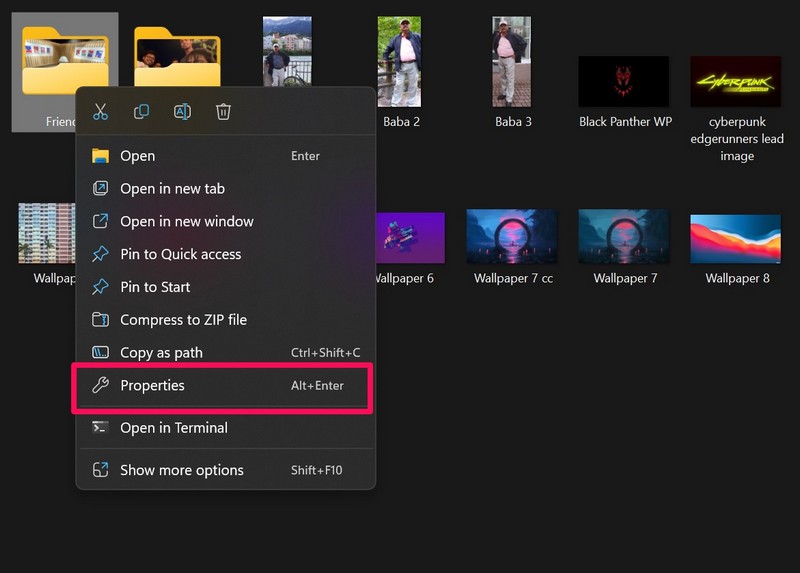Viewport: 800px width, 573px height.
Task: Click the Copy icon in context menu
Action: point(141,112)
